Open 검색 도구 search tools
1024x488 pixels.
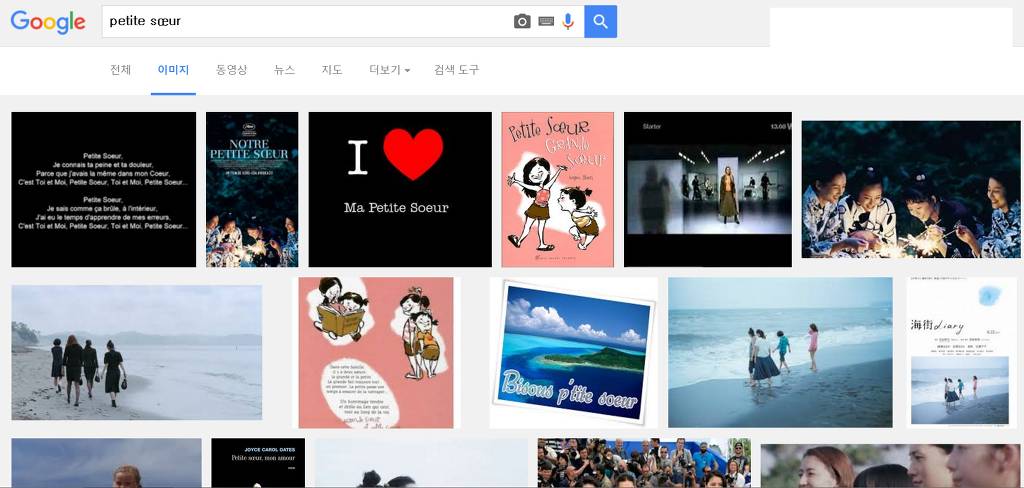[x=456, y=70]
